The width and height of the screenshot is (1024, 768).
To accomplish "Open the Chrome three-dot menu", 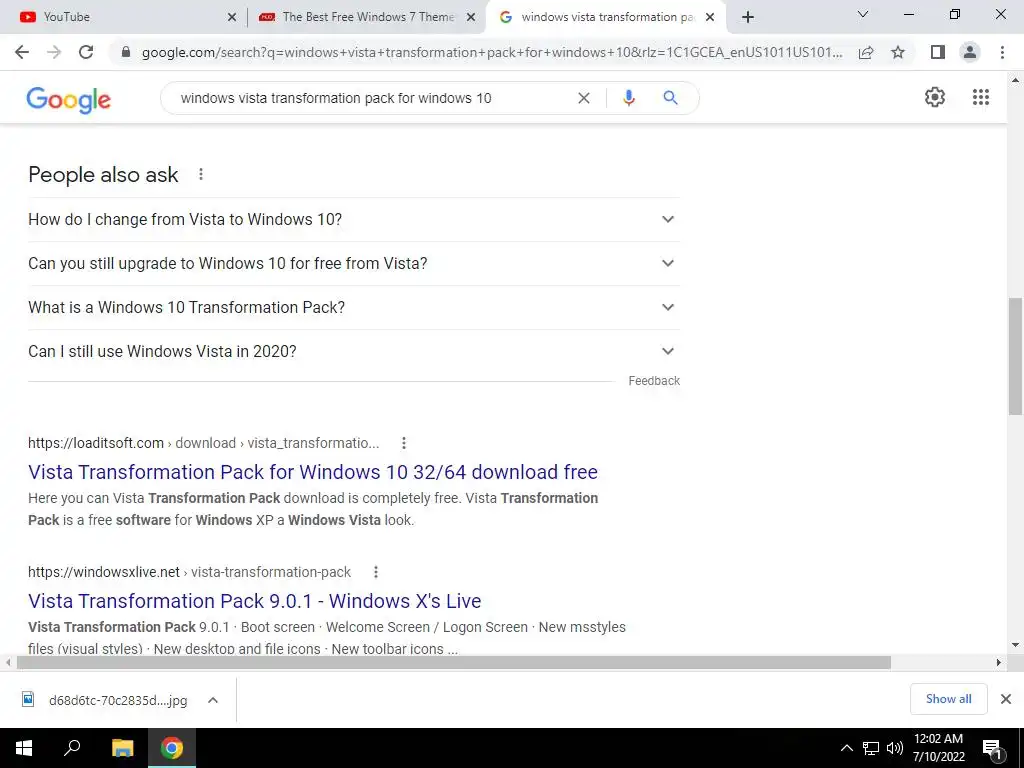I will click(1002, 52).
